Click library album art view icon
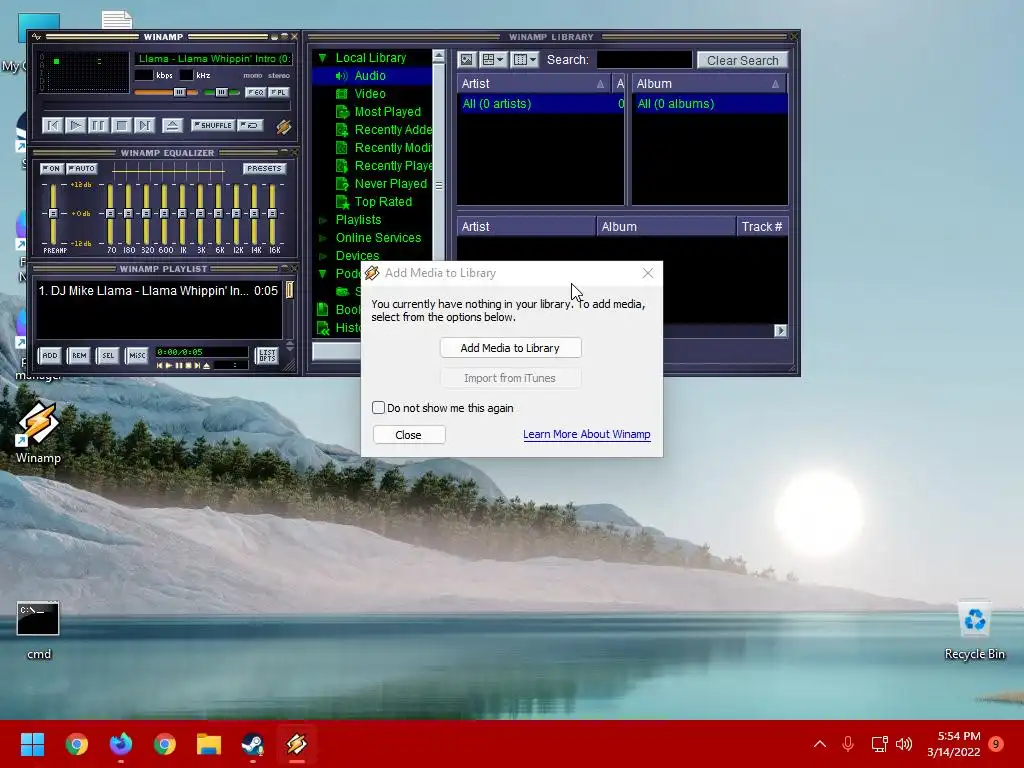The width and height of the screenshot is (1024, 768). pyautogui.click(x=466, y=60)
